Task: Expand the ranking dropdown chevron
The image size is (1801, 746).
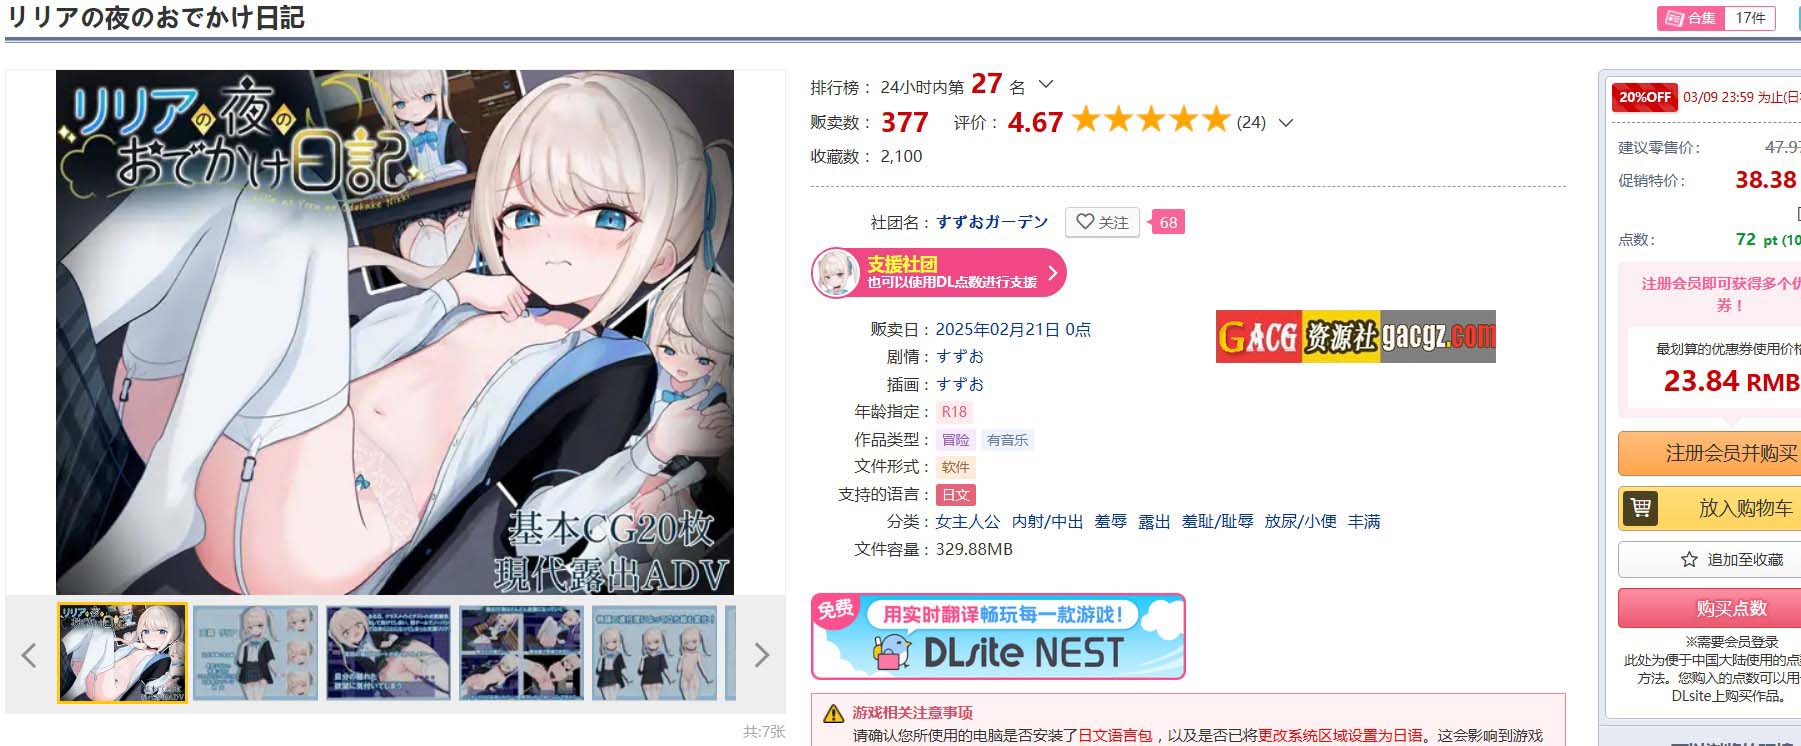Action: pyautogui.click(x=1046, y=85)
